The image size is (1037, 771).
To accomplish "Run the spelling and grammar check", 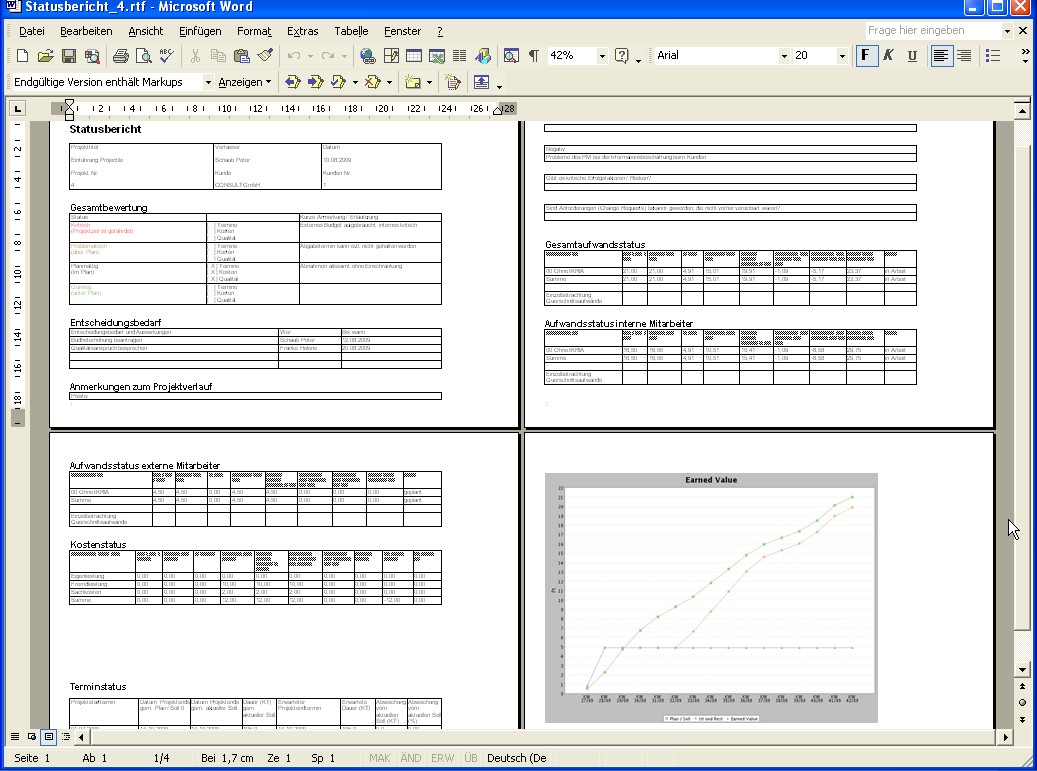I will coord(167,56).
